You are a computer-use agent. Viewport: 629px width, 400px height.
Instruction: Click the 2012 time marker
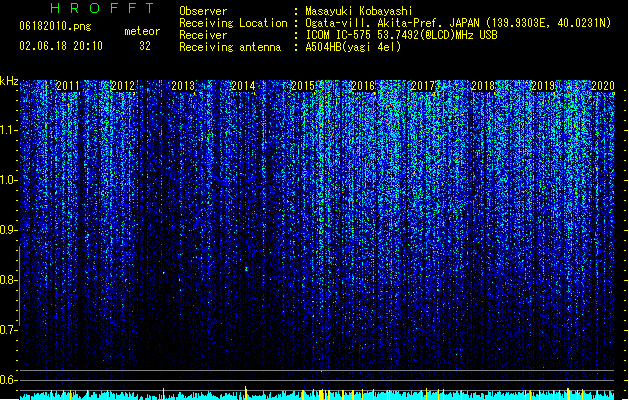coord(123,86)
